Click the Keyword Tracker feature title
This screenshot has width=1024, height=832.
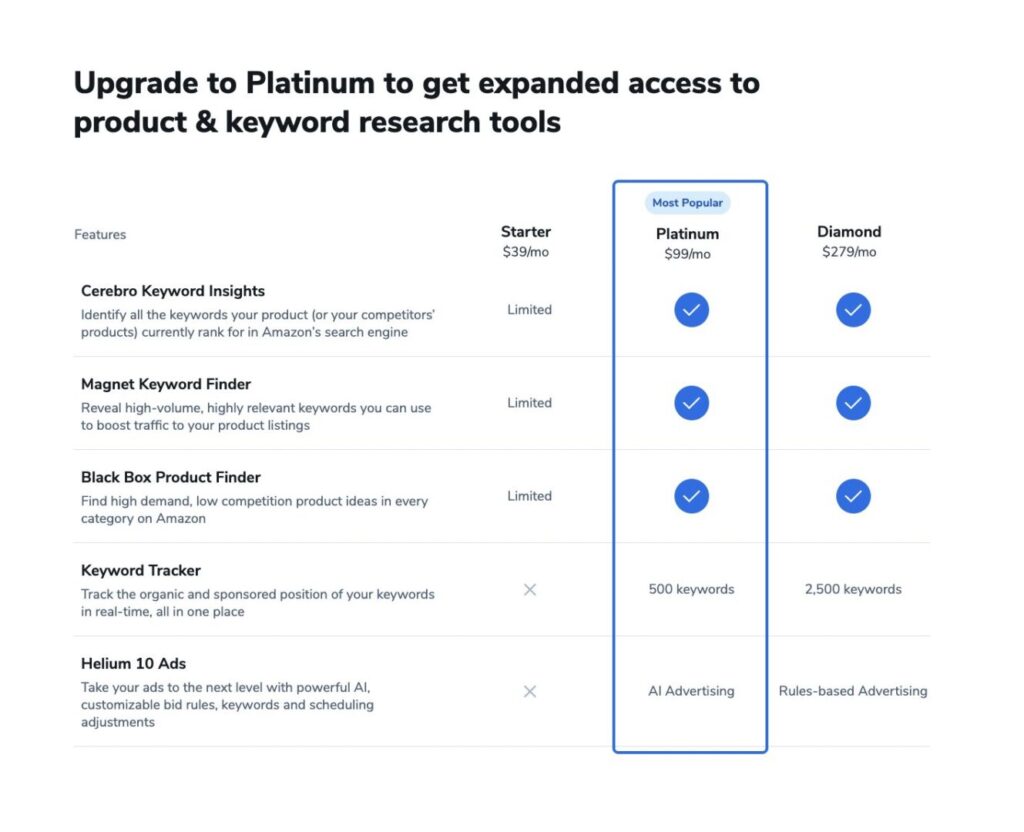pyautogui.click(x=141, y=570)
